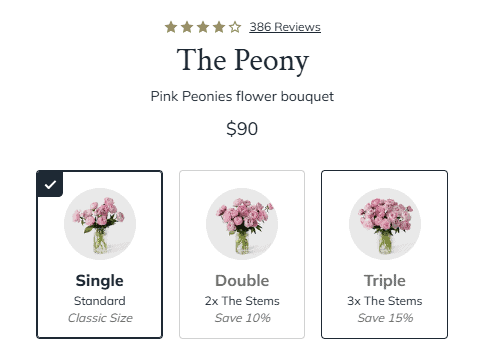Click the fourth gold rating star

click(219, 27)
